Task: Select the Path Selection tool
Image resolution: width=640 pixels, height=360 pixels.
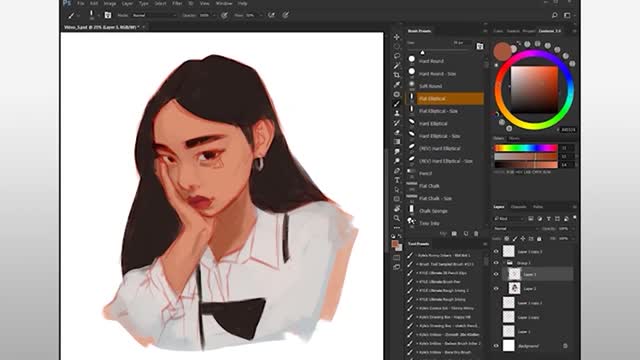Action: coord(397,189)
